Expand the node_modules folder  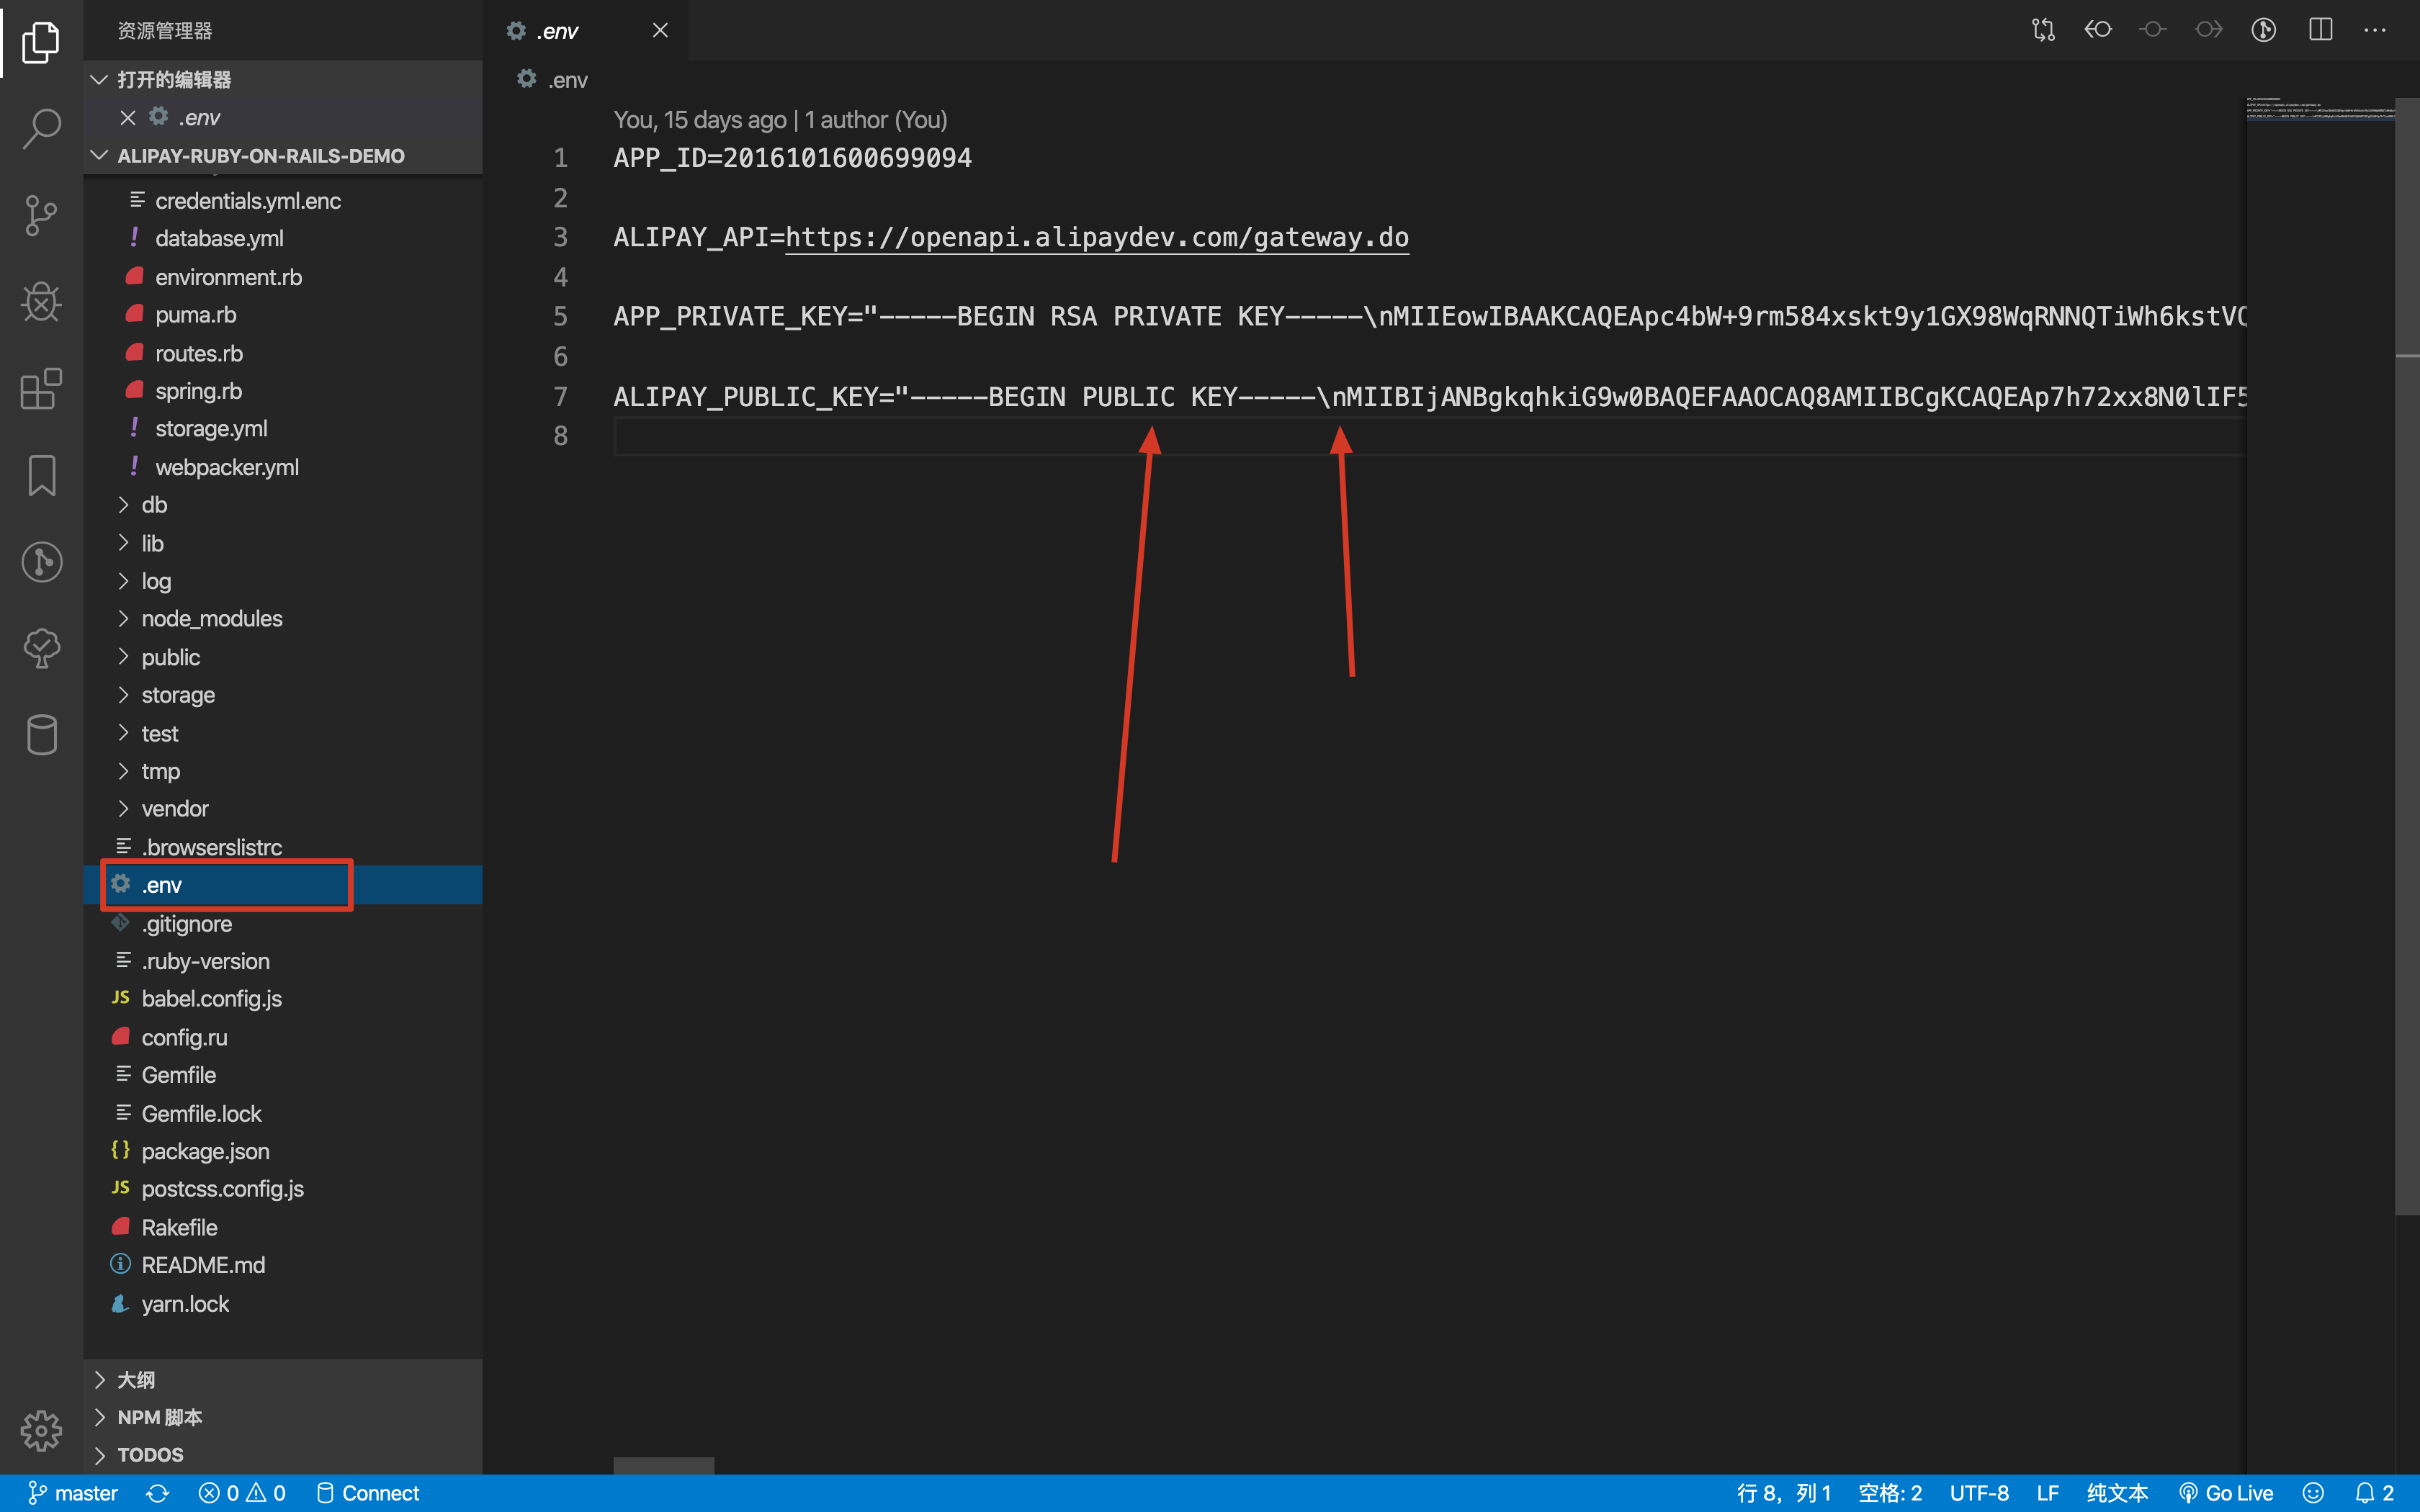tap(212, 619)
